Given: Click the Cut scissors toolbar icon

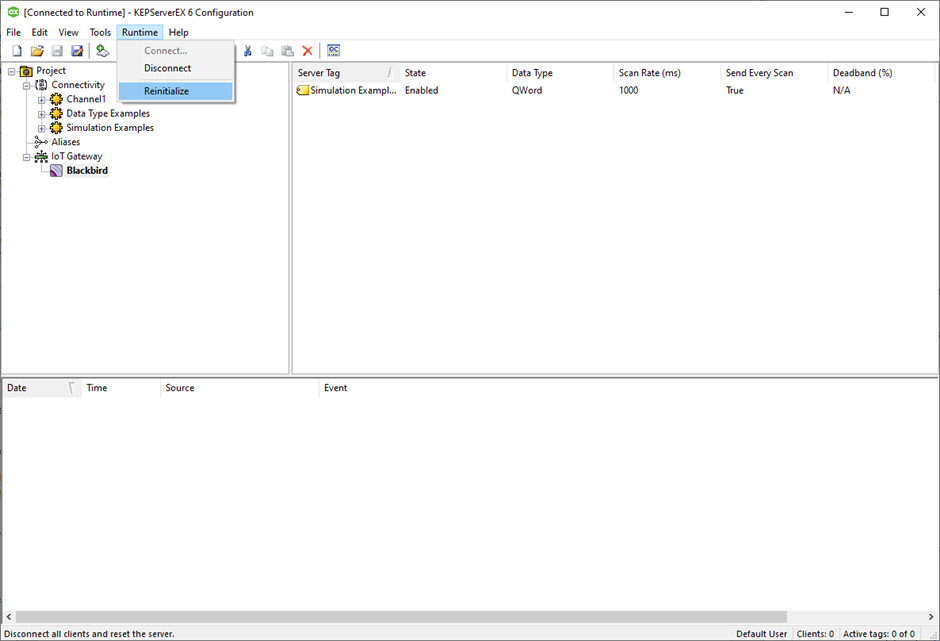Looking at the screenshot, I should (x=248, y=51).
